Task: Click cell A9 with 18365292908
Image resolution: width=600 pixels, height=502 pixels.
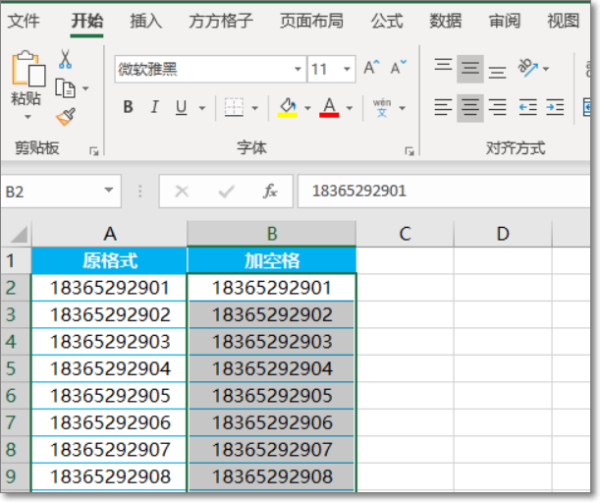Action: tap(109, 477)
